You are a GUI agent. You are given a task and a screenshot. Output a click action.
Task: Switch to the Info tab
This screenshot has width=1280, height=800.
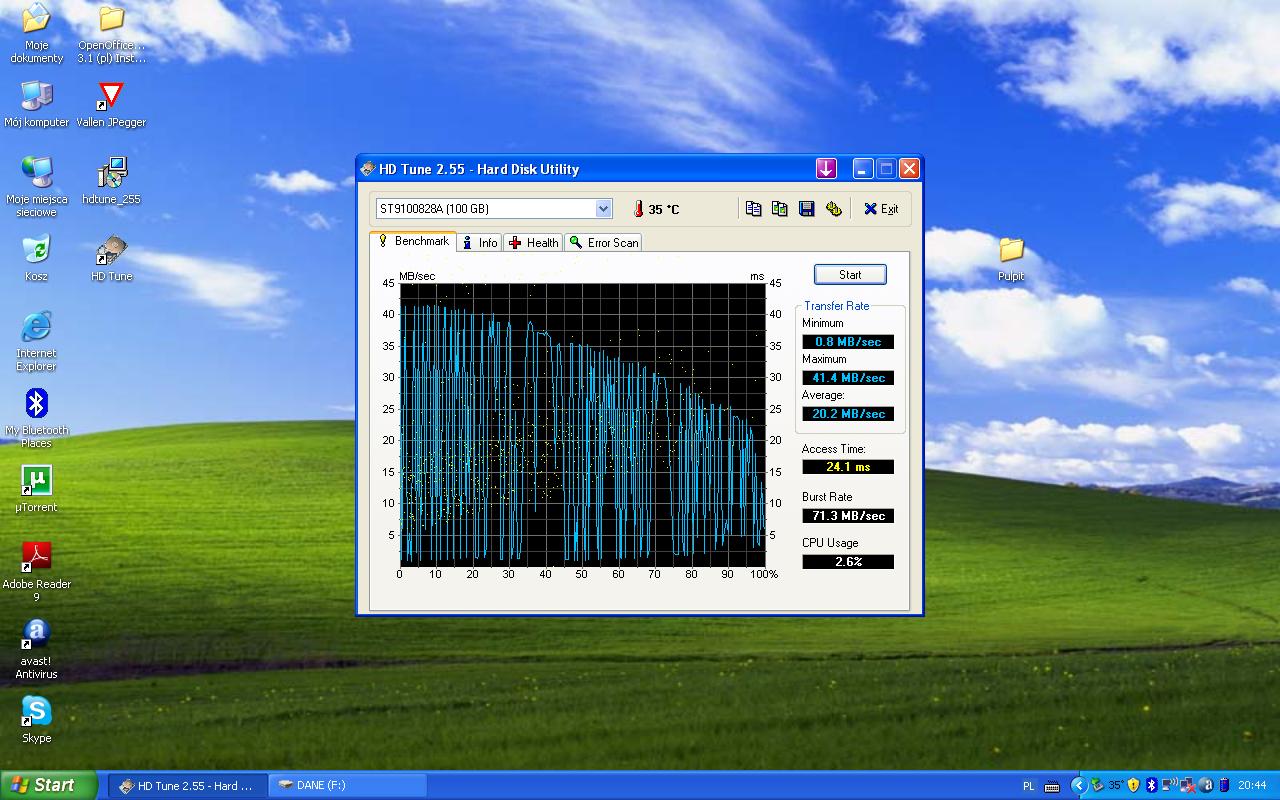click(x=479, y=243)
